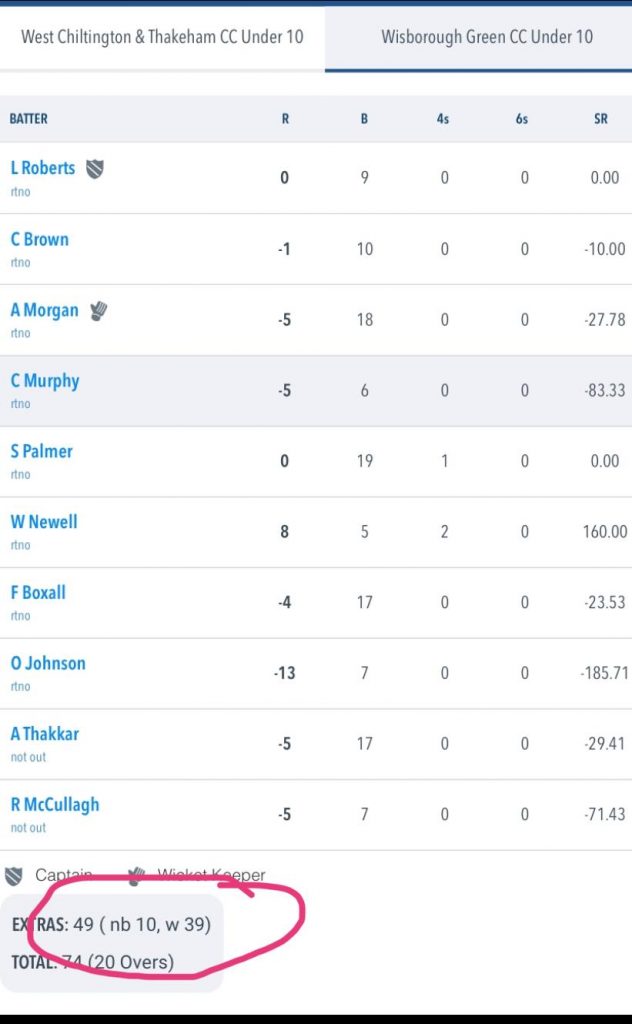632x1024 pixels.
Task: Click the EXTRAS summary line
Action: [111, 925]
